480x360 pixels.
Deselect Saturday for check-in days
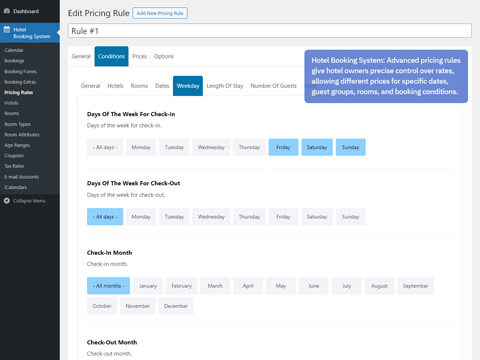(317, 147)
